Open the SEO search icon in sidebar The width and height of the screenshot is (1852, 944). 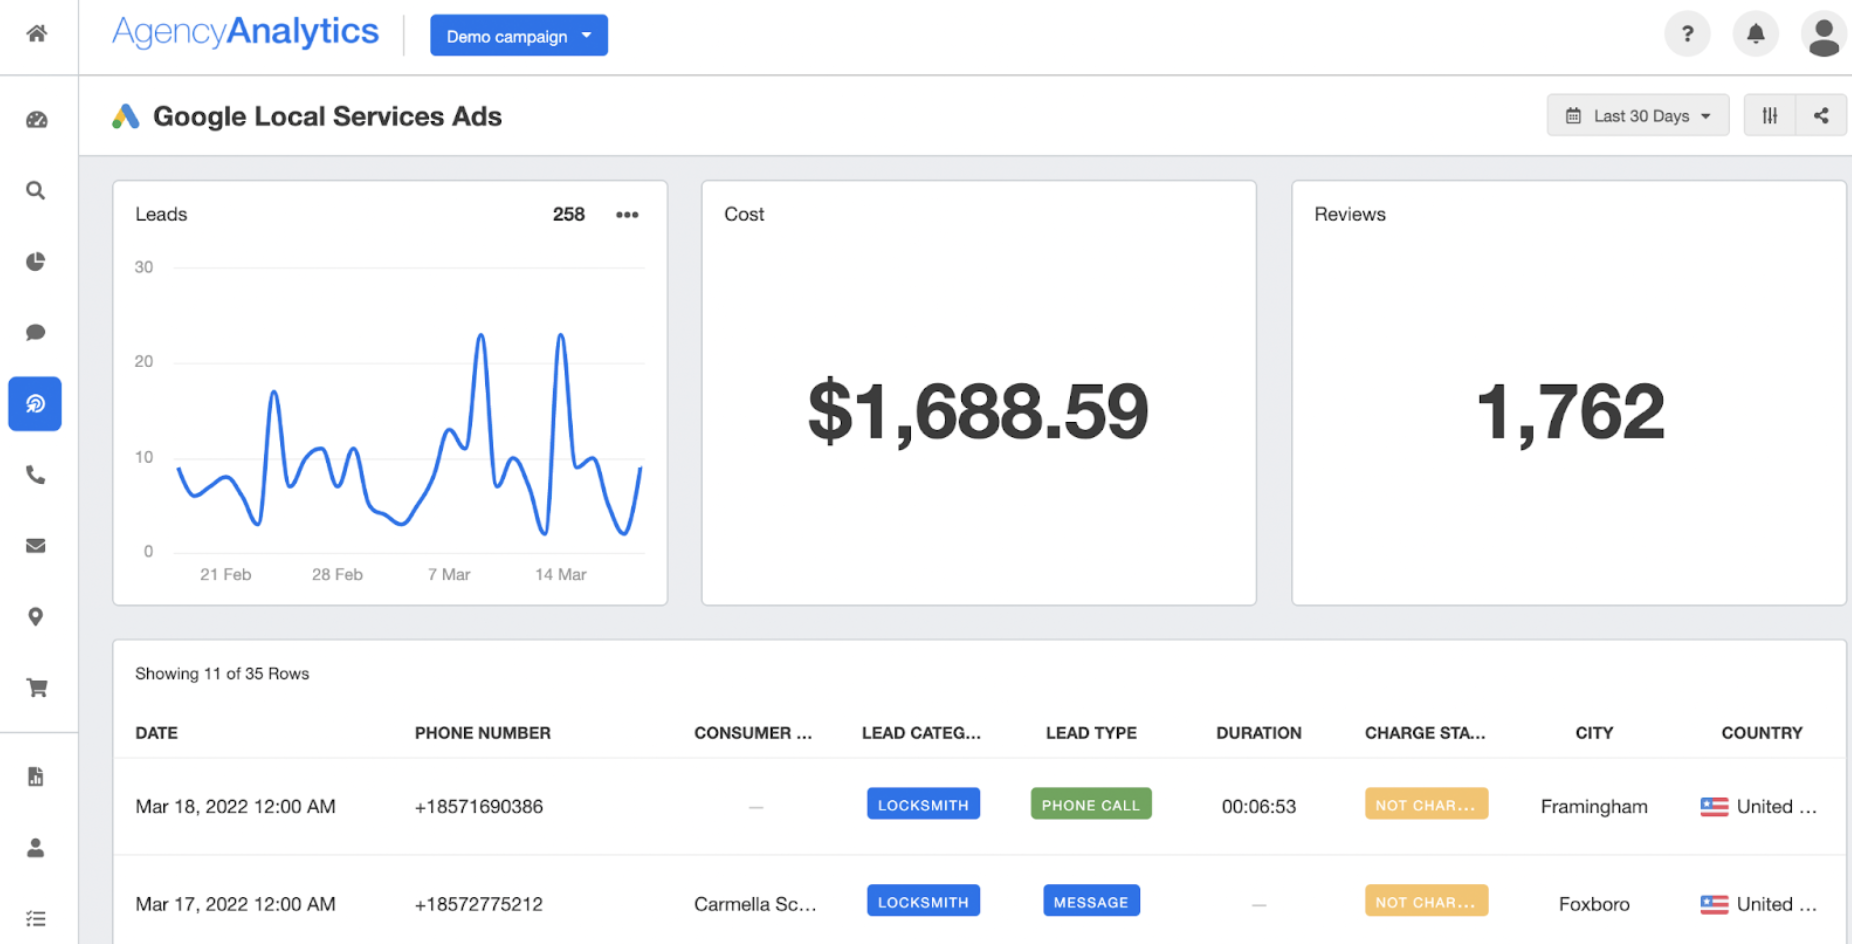pyautogui.click(x=36, y=190)
